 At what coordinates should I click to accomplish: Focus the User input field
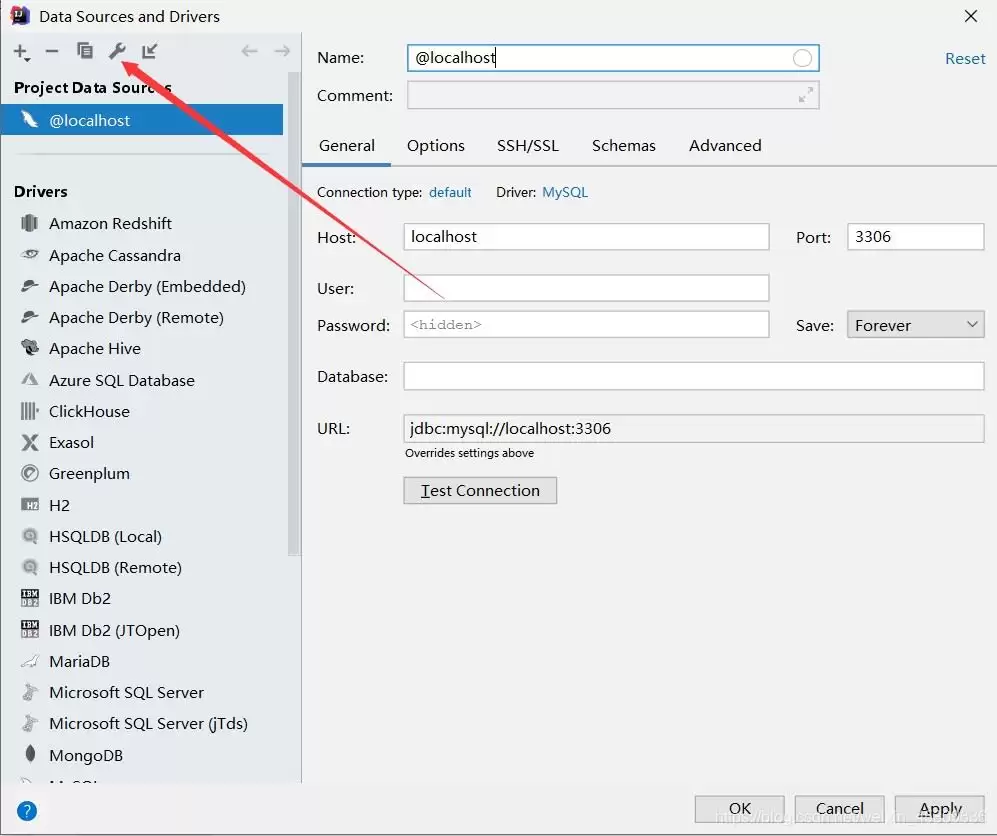[x=586, y=288]
